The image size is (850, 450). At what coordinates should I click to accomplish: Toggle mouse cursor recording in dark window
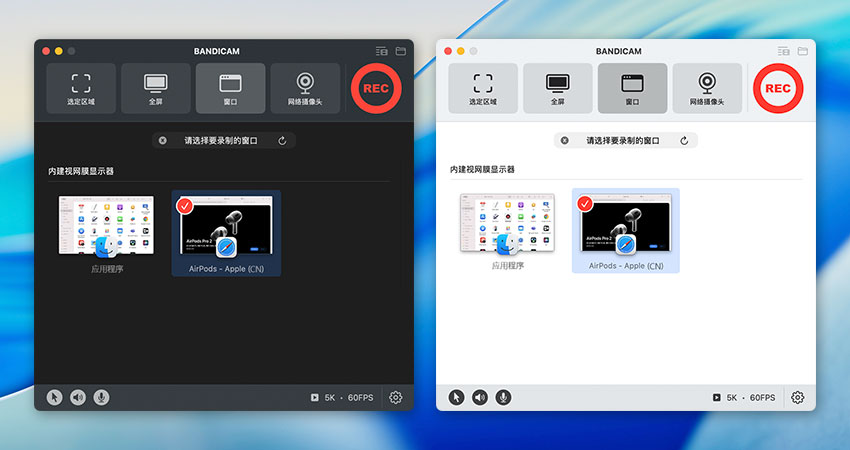click(x=54, y=397)
